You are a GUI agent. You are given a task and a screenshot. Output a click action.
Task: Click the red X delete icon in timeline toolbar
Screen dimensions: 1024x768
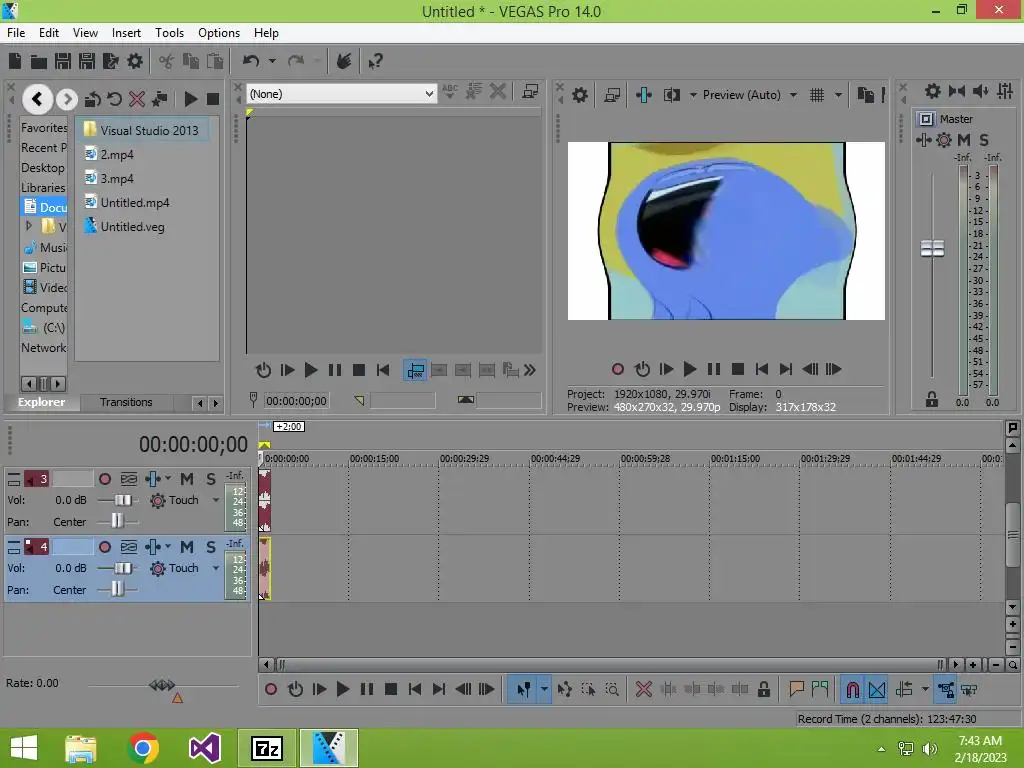pos(643,689)
